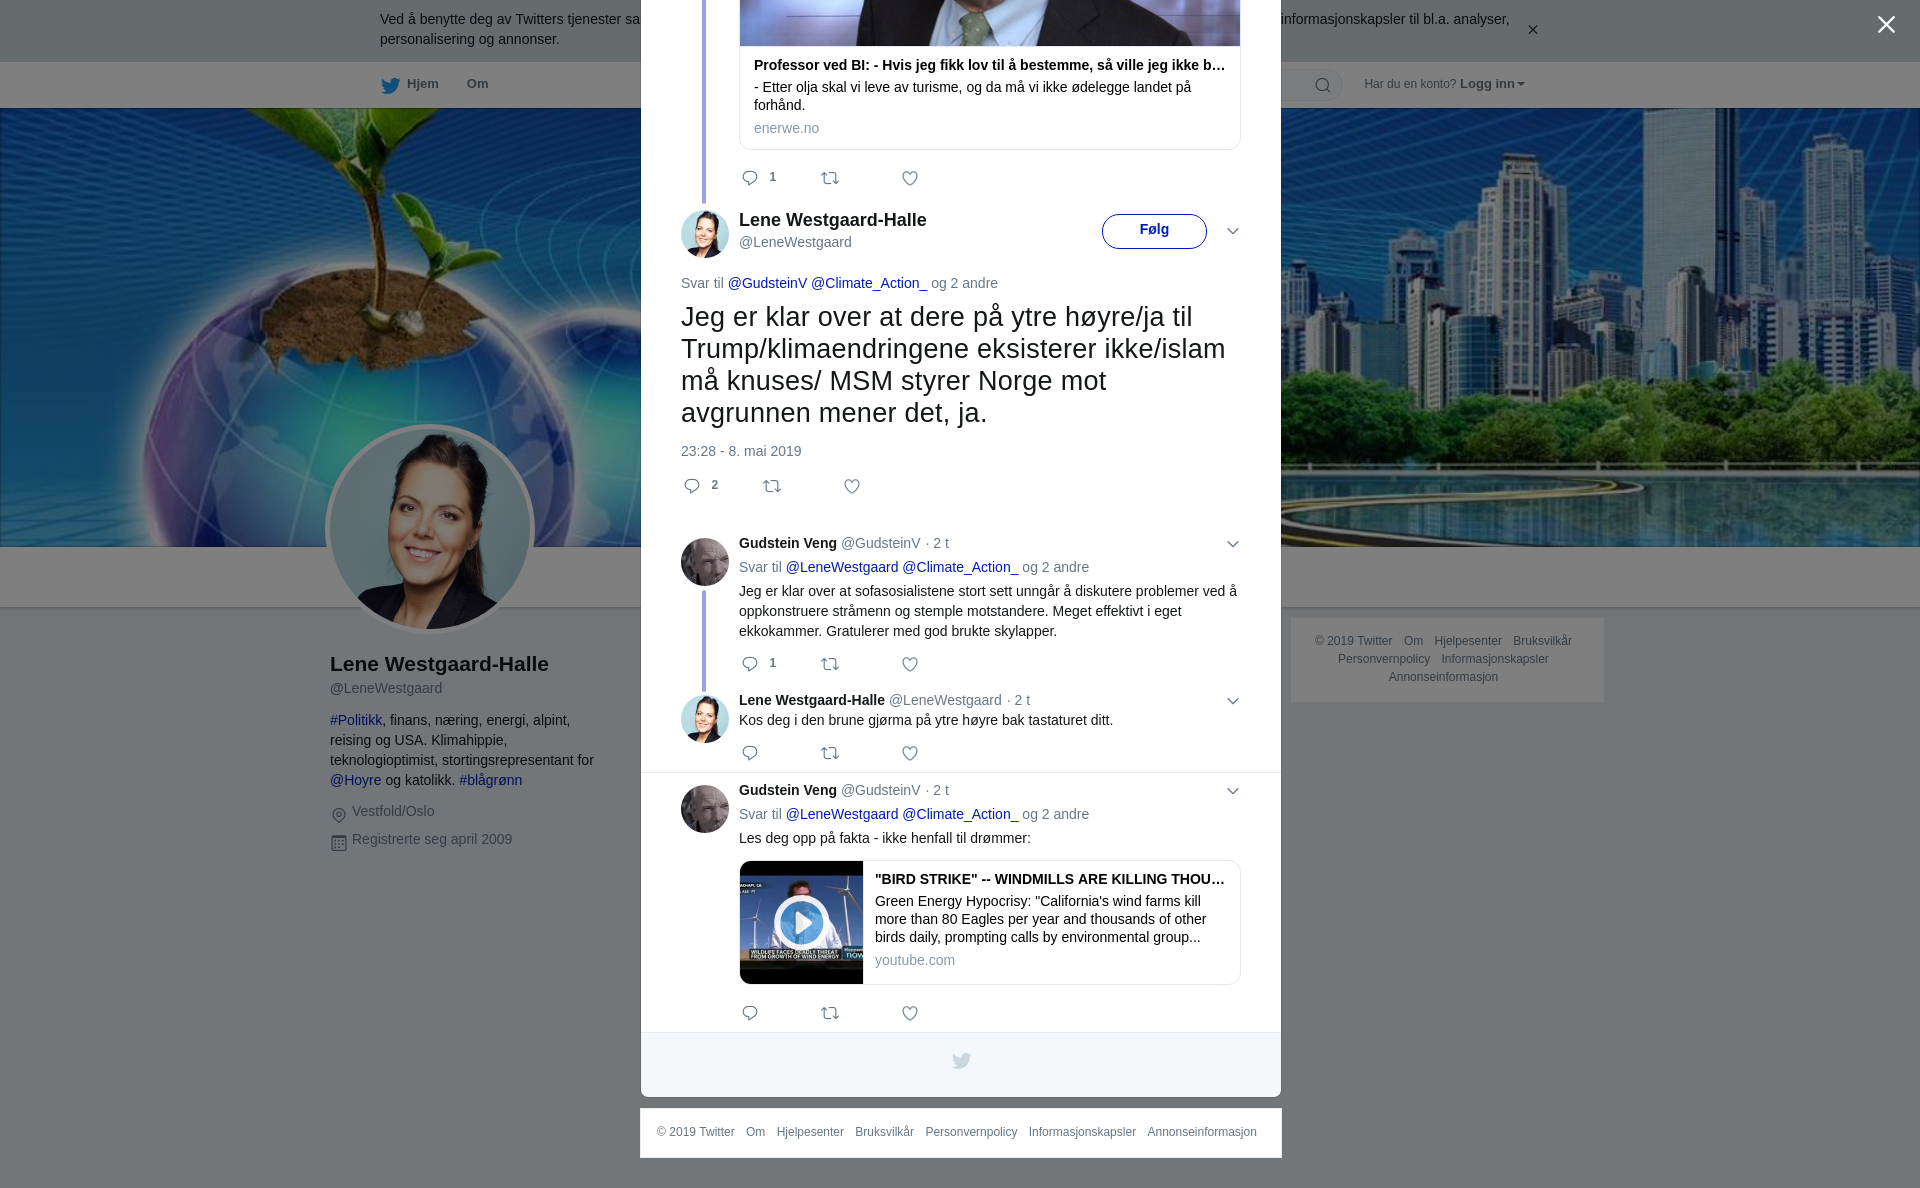Reply to the 'Kos deg i den brune gjørma' tweet

[750, 753]
